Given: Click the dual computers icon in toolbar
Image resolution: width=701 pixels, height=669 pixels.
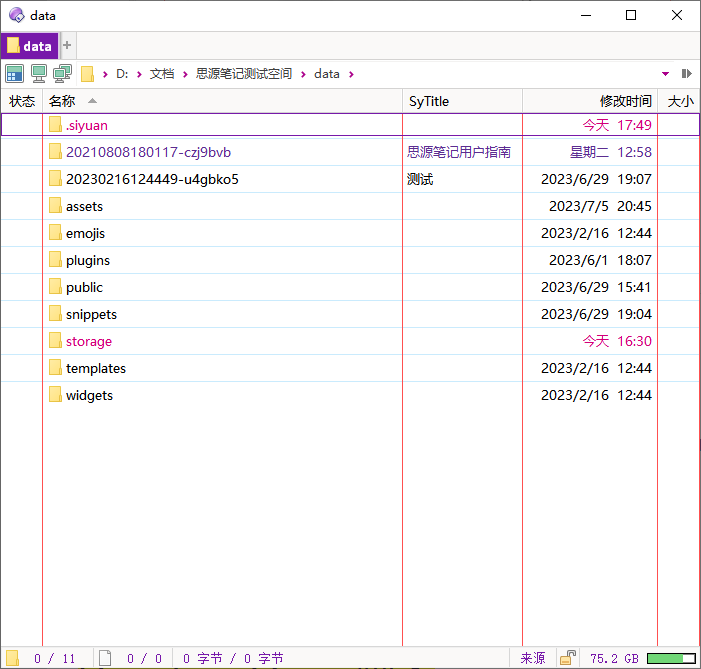Looking at the screenshot, I should point(62,73).
